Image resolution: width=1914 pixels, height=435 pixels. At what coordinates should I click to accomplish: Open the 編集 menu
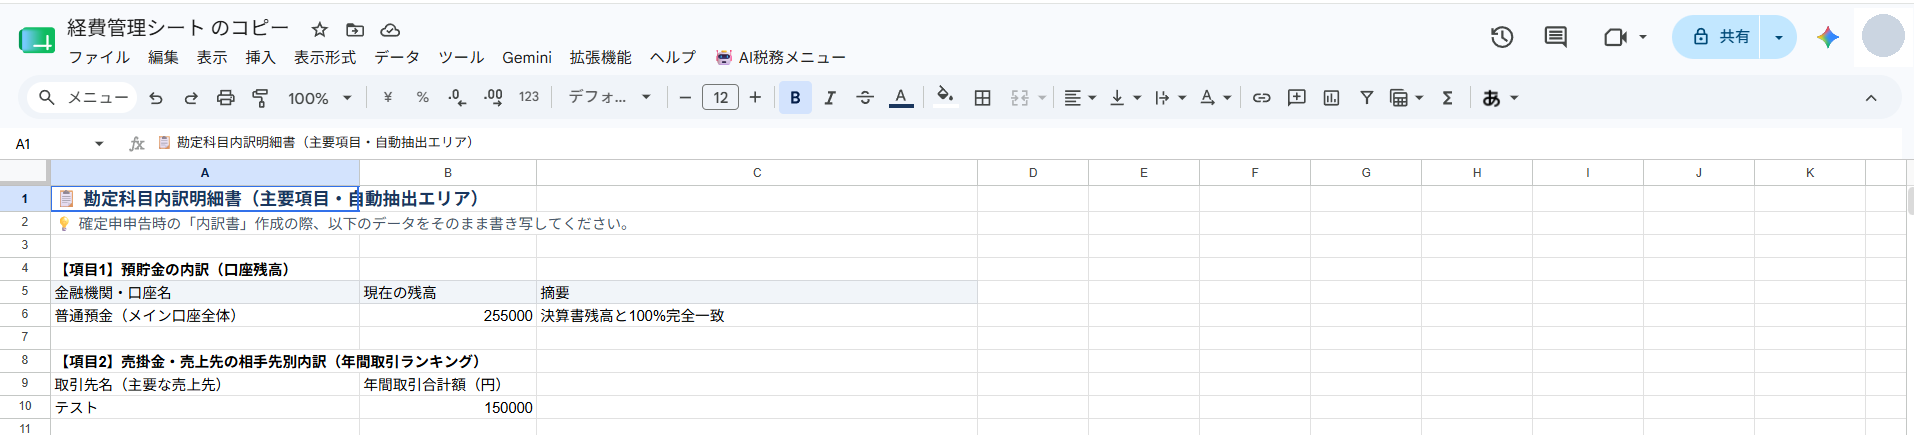163,58
